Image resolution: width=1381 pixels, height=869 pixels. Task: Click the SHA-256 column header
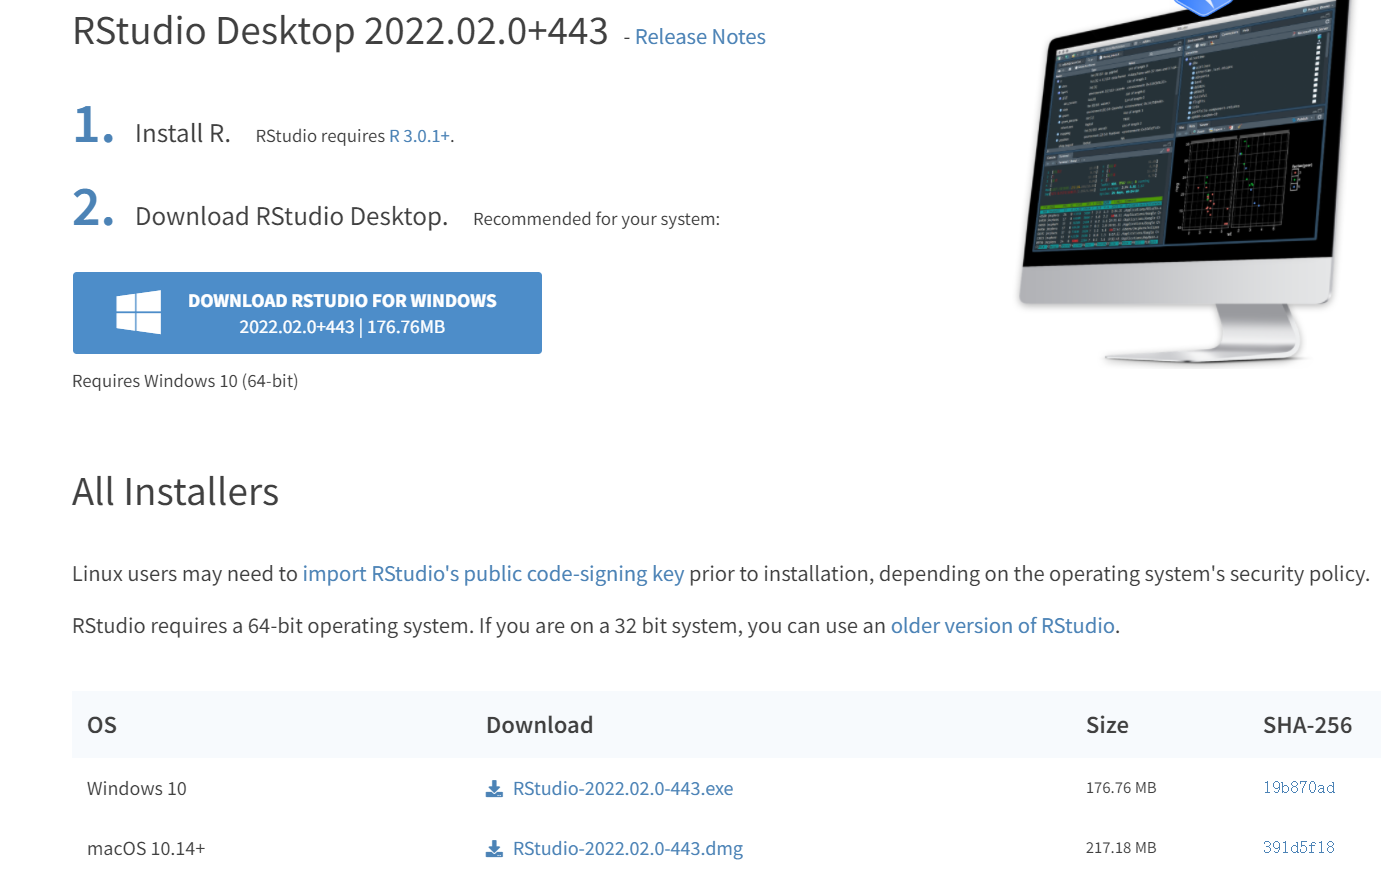(1307, 725)
